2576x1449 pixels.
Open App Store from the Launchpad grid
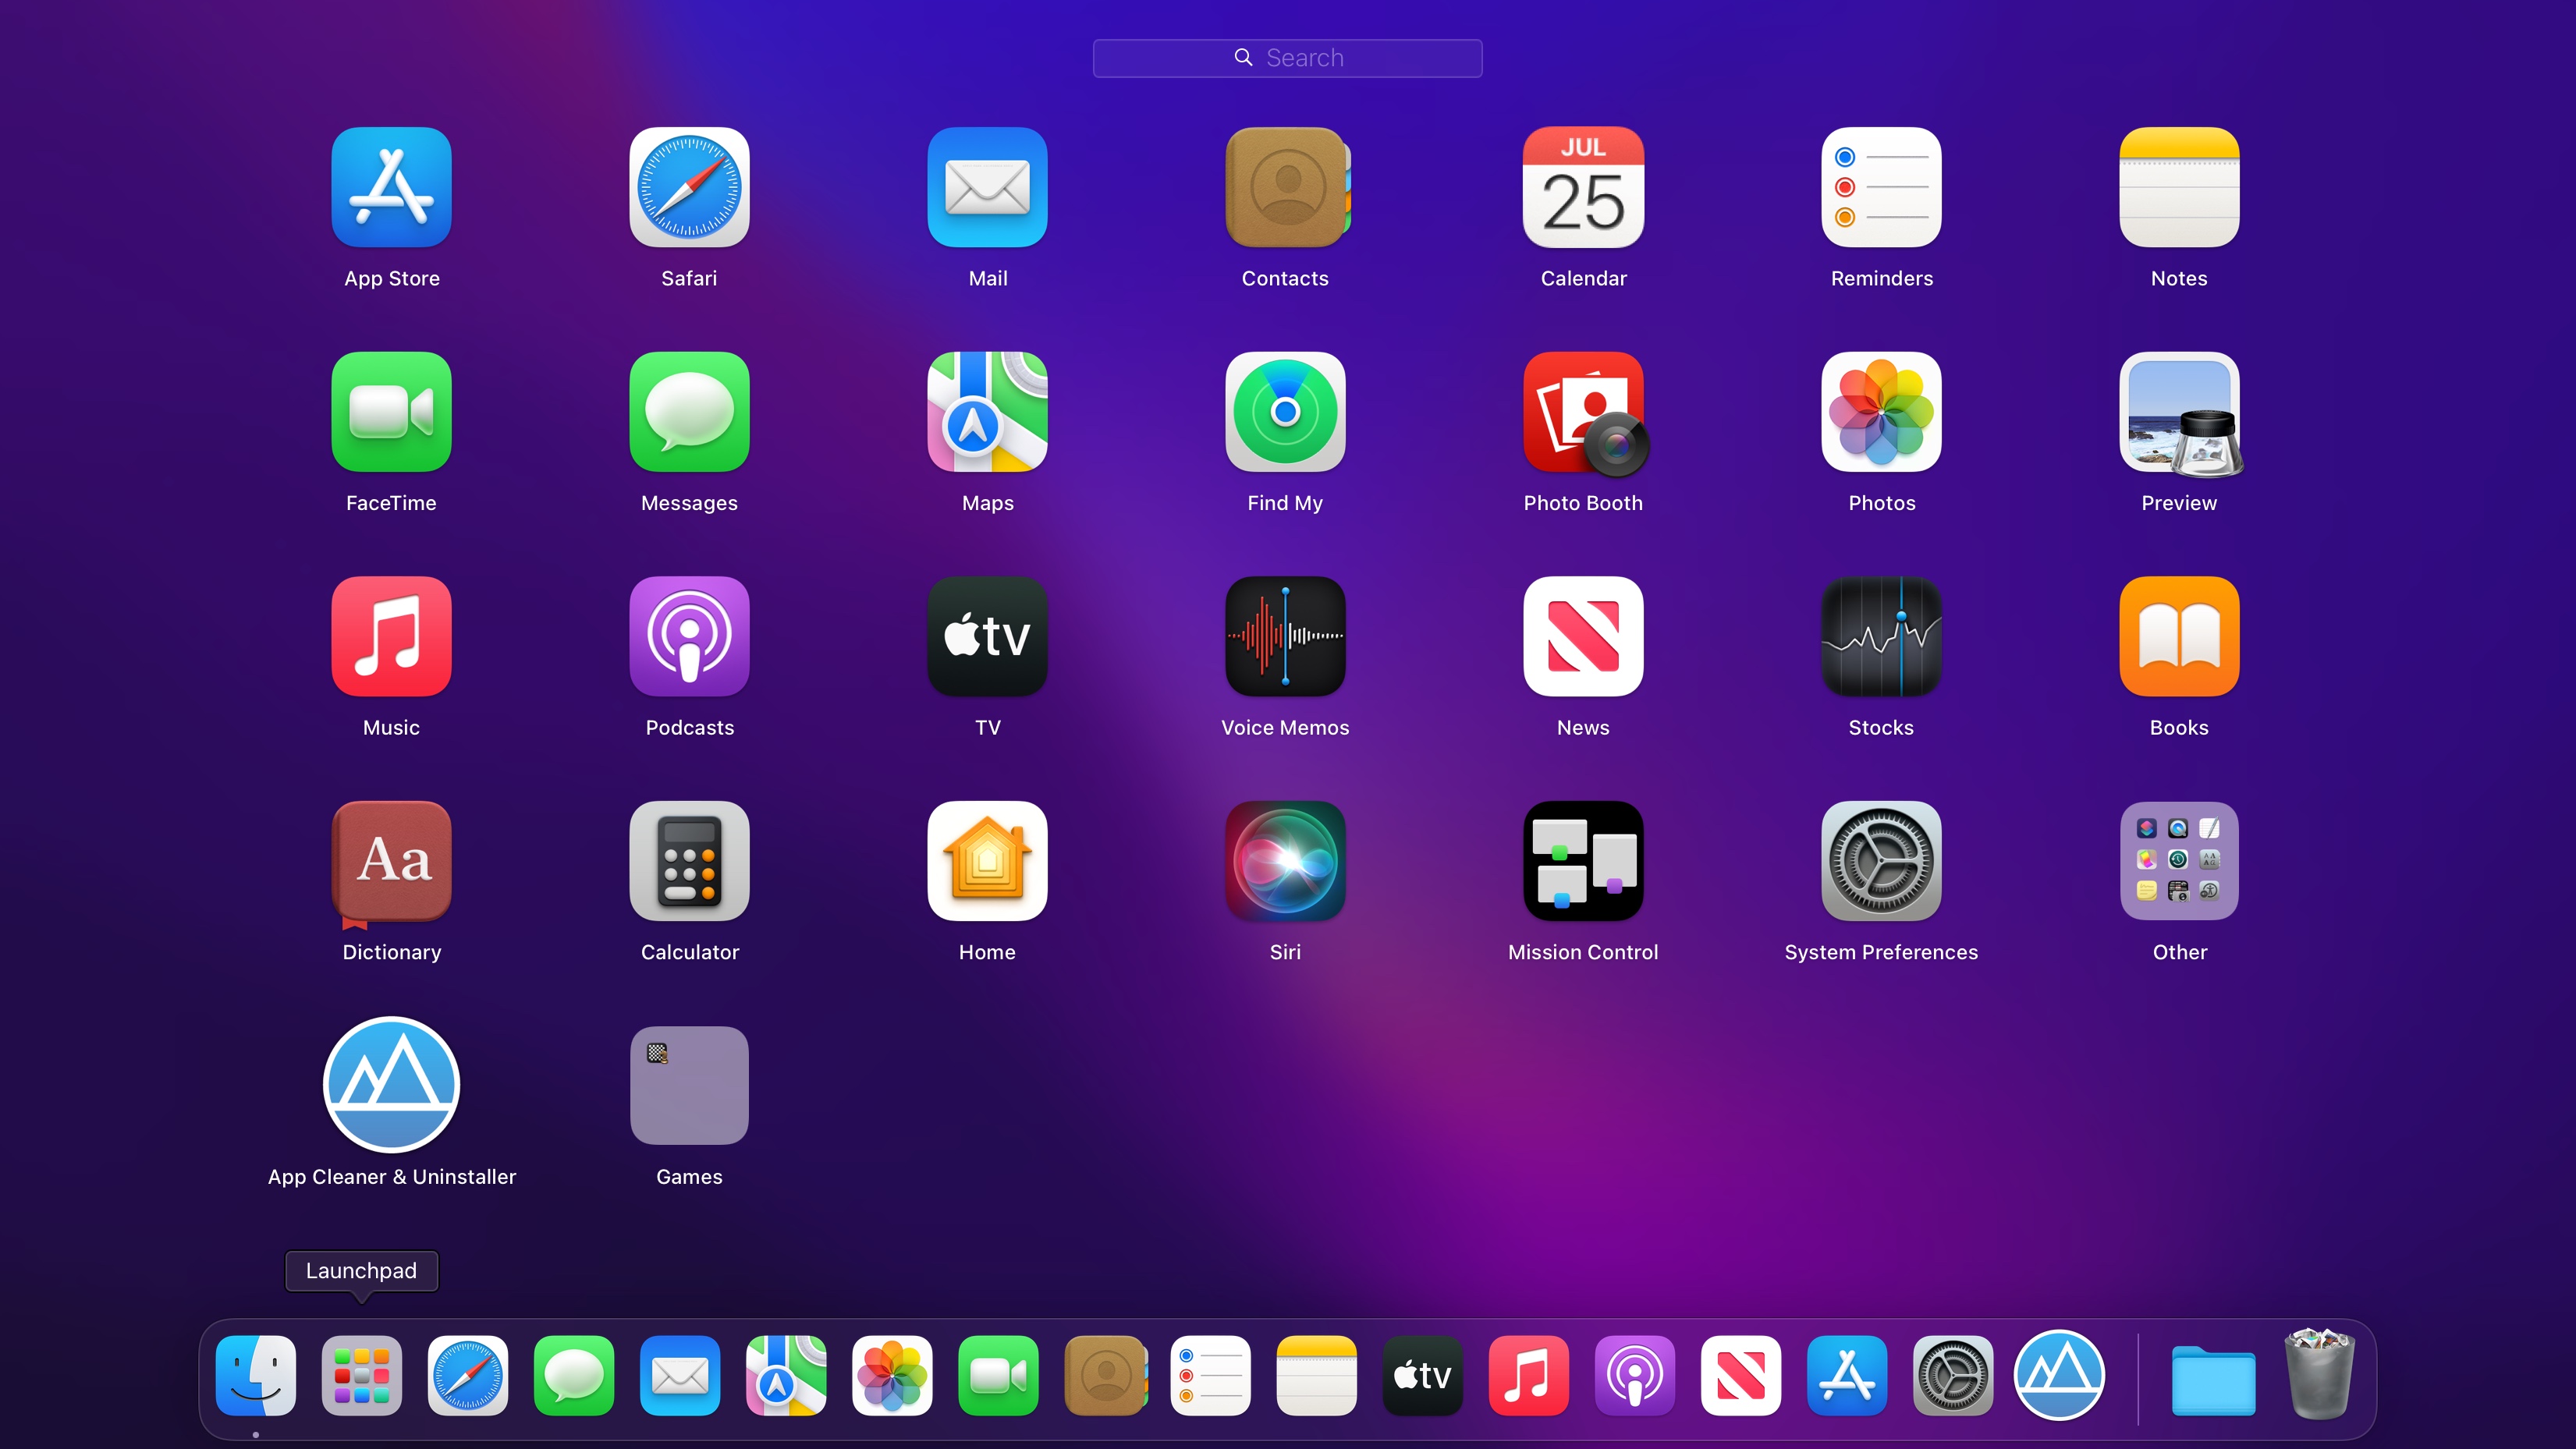(x=391, y=187)
